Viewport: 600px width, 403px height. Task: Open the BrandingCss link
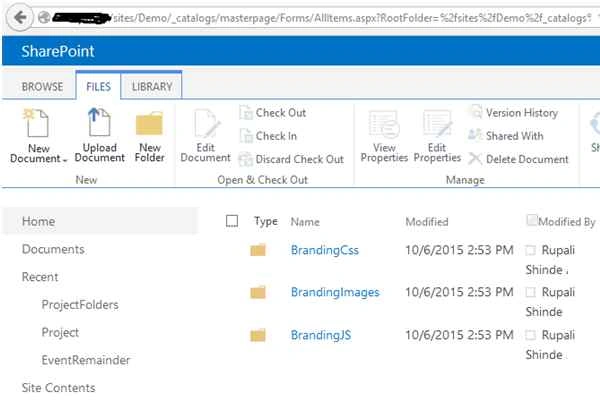coord(325,250)
